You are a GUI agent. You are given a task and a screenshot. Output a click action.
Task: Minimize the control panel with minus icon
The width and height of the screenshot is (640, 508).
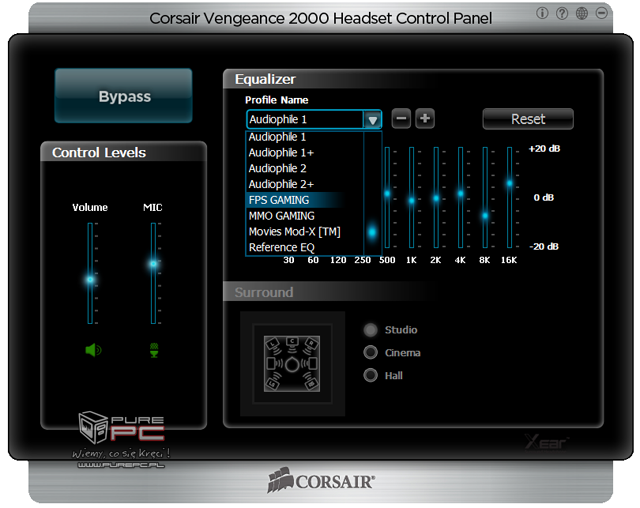pos(601,13)
